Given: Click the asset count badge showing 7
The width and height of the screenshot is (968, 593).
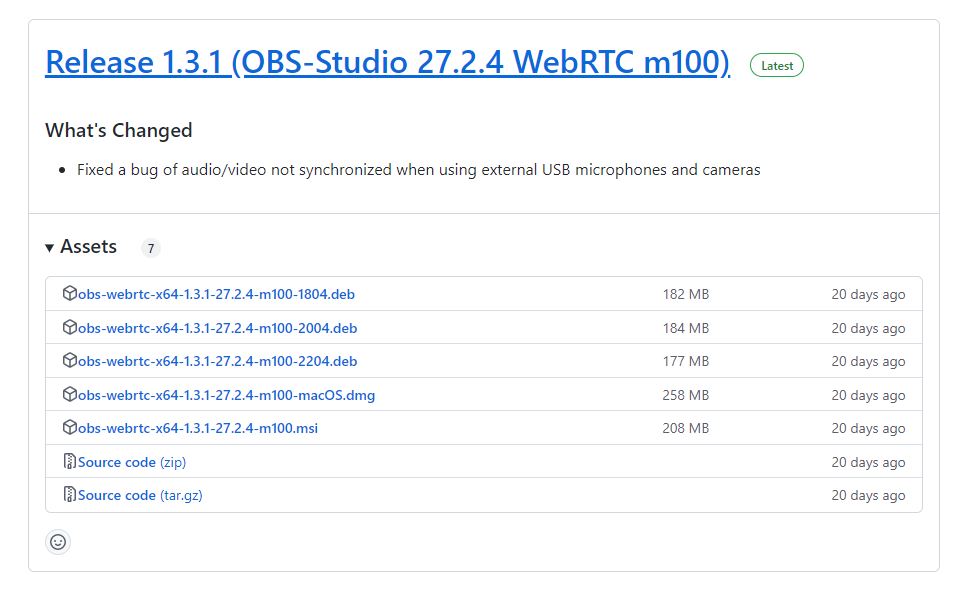Looking at the screenshot, I should pyautogui.click(x=151, y=247).
